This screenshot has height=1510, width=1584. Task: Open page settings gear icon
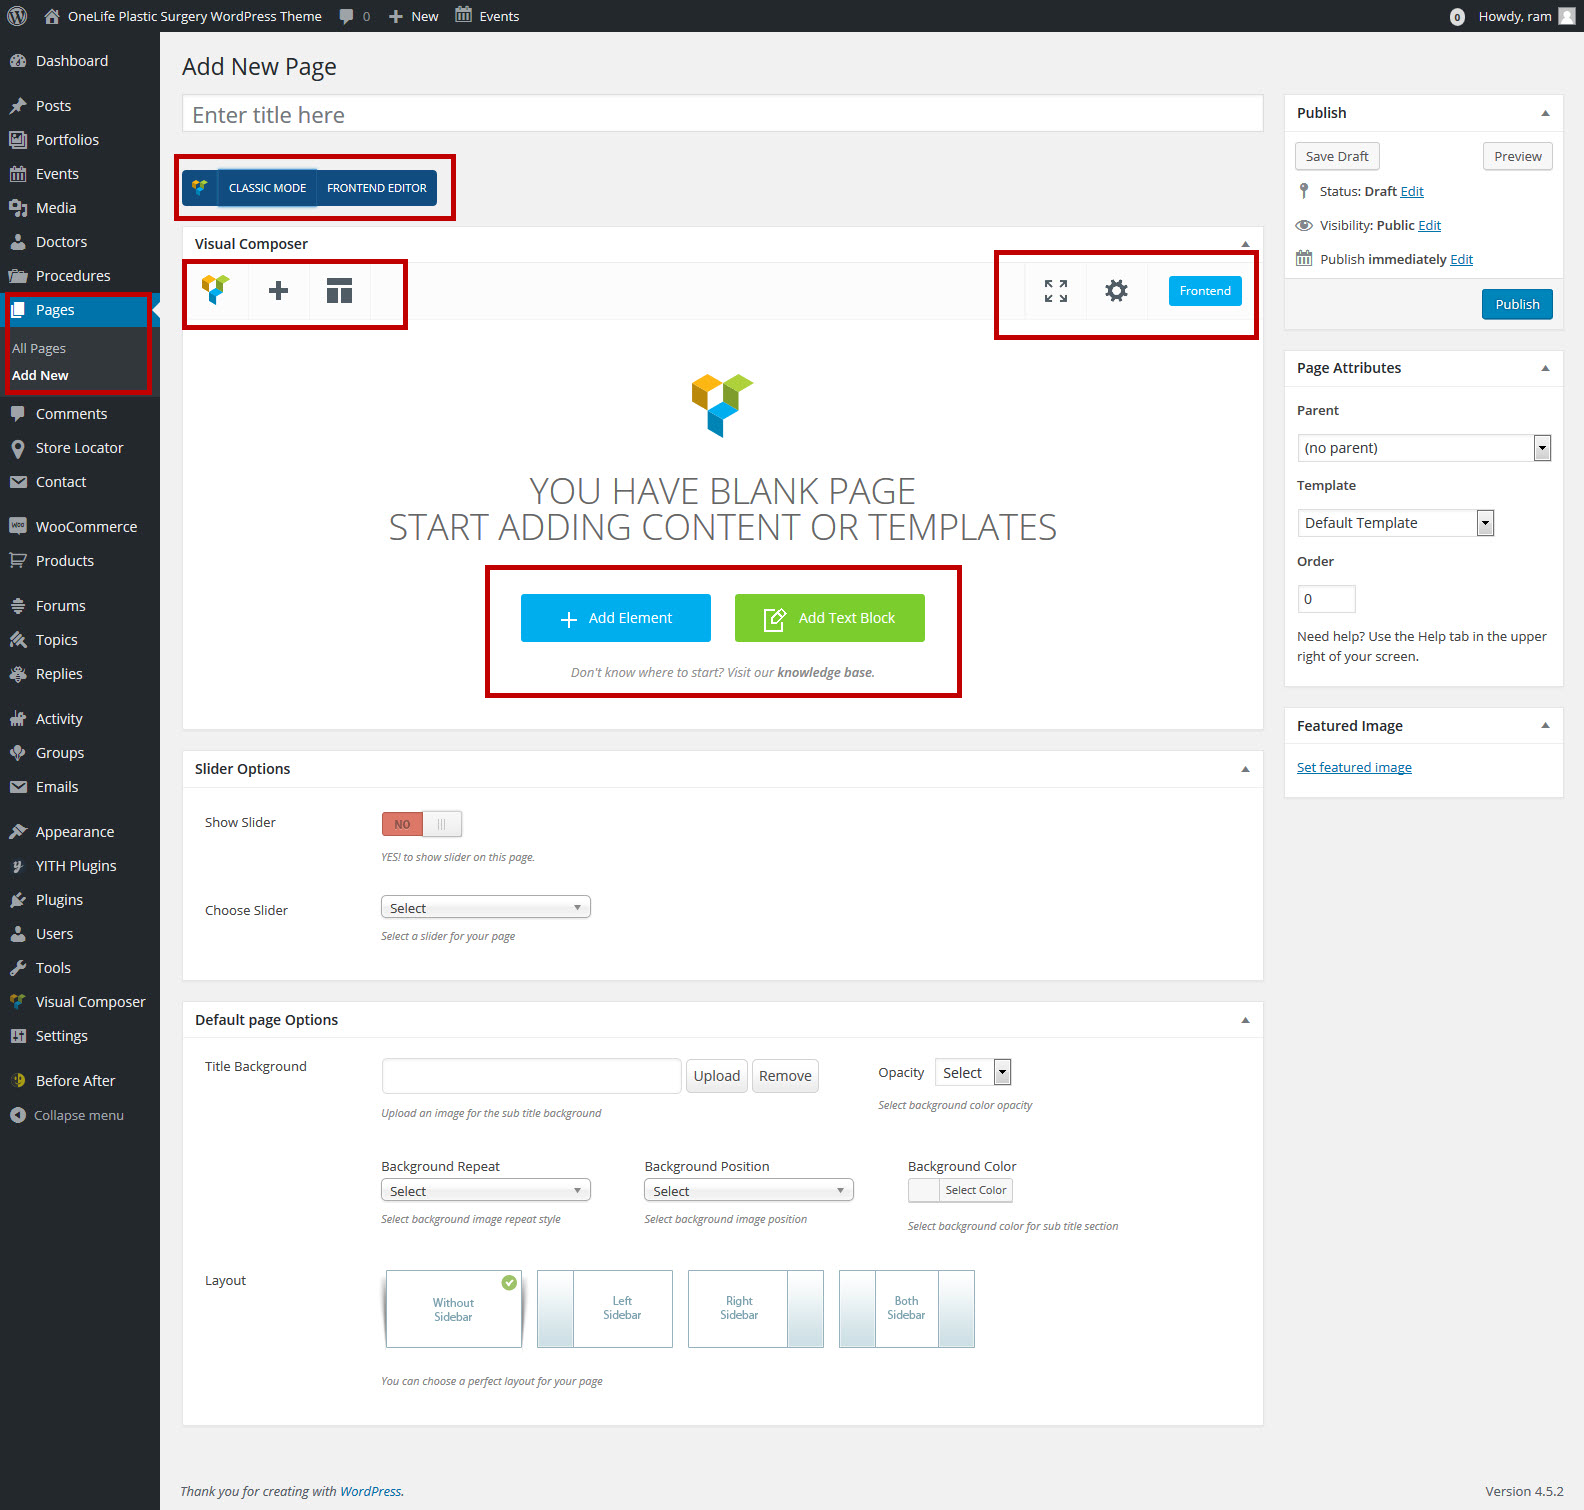1116,291
